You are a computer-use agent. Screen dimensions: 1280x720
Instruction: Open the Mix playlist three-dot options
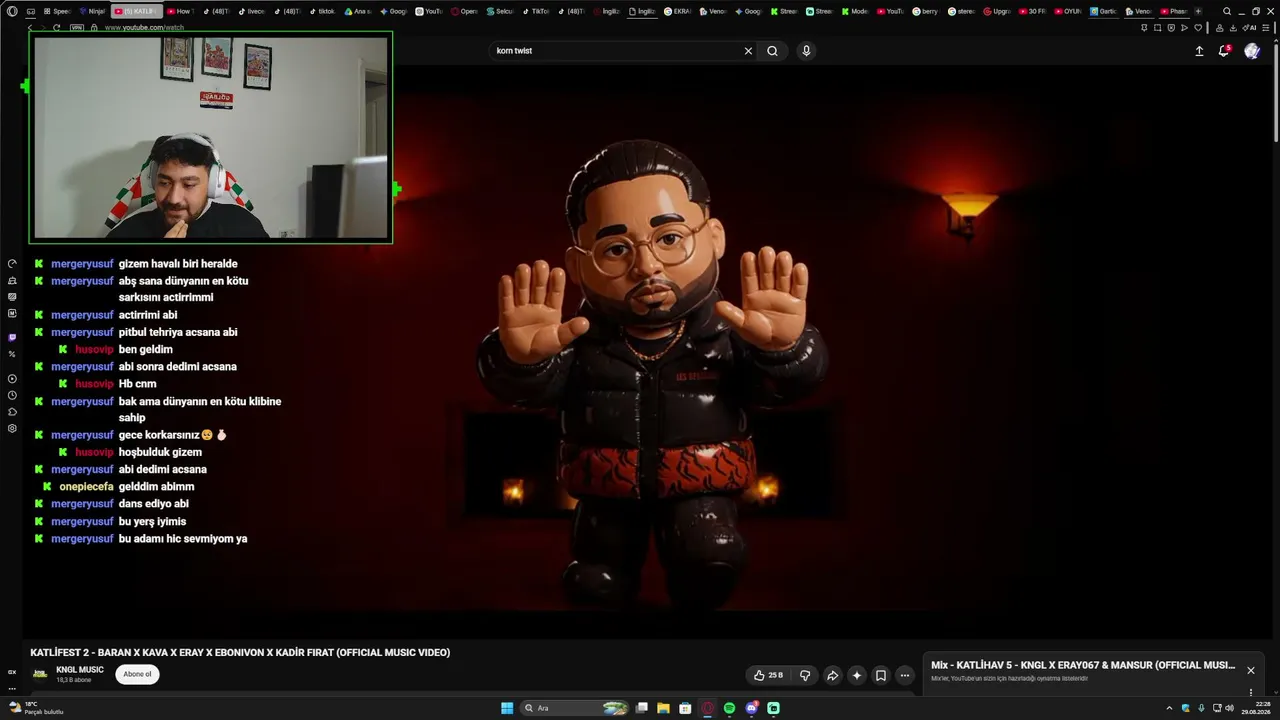(x=1250, y=692)
